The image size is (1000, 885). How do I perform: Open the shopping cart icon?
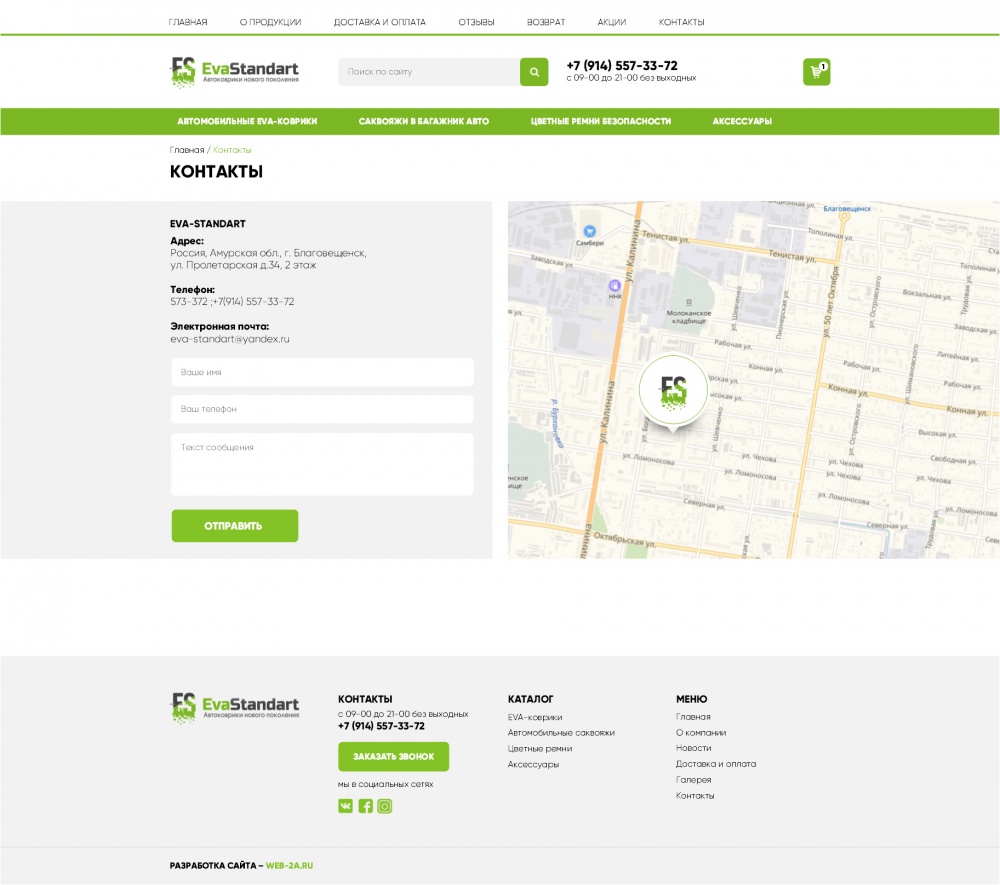816,72
